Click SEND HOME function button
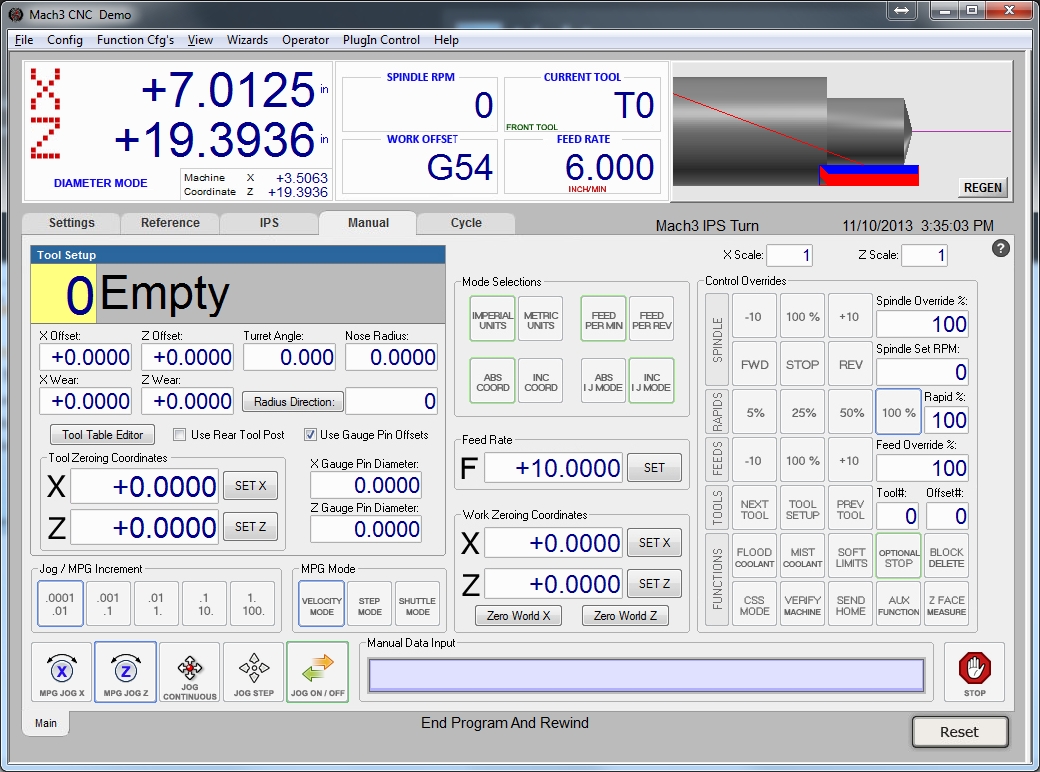The image size is (1040, 772). 851,605
